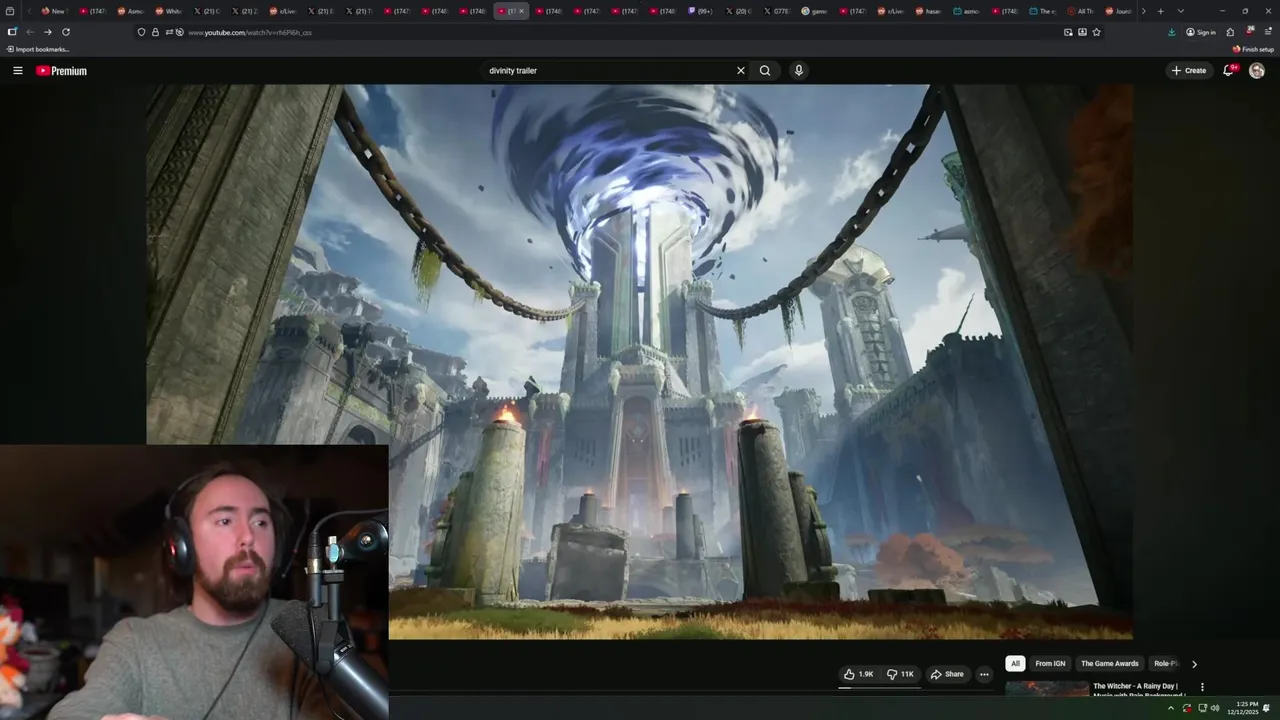Image resolution: width=1280 pixels, height=720 pixels.
Task: Select the partly hidden 'Role-Pl' chip
Action: [x=1166, y=664]
